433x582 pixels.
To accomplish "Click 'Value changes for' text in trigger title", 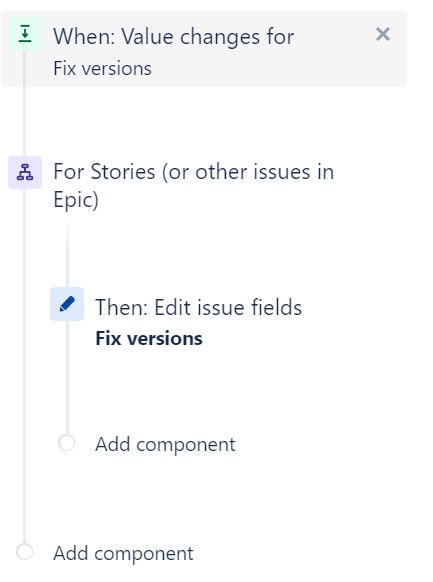I will [208, 37].
